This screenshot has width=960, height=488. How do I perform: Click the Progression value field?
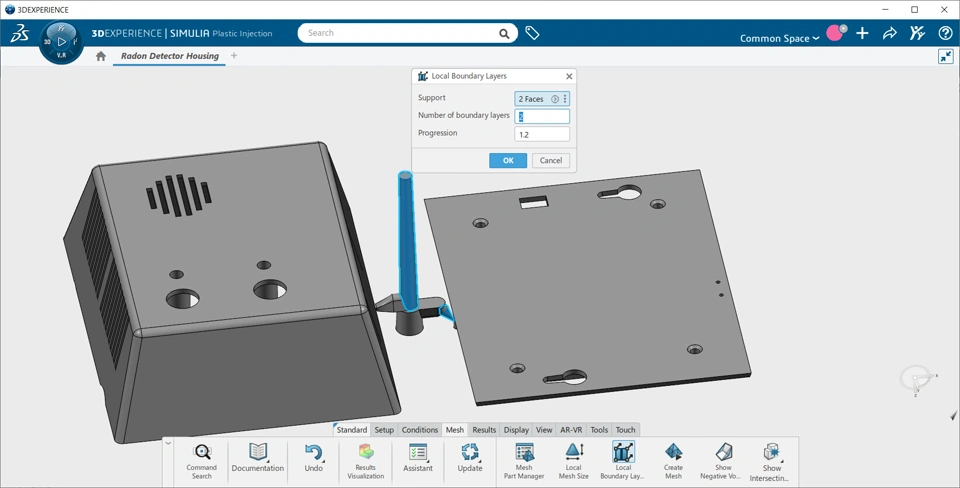coord(542,134)
